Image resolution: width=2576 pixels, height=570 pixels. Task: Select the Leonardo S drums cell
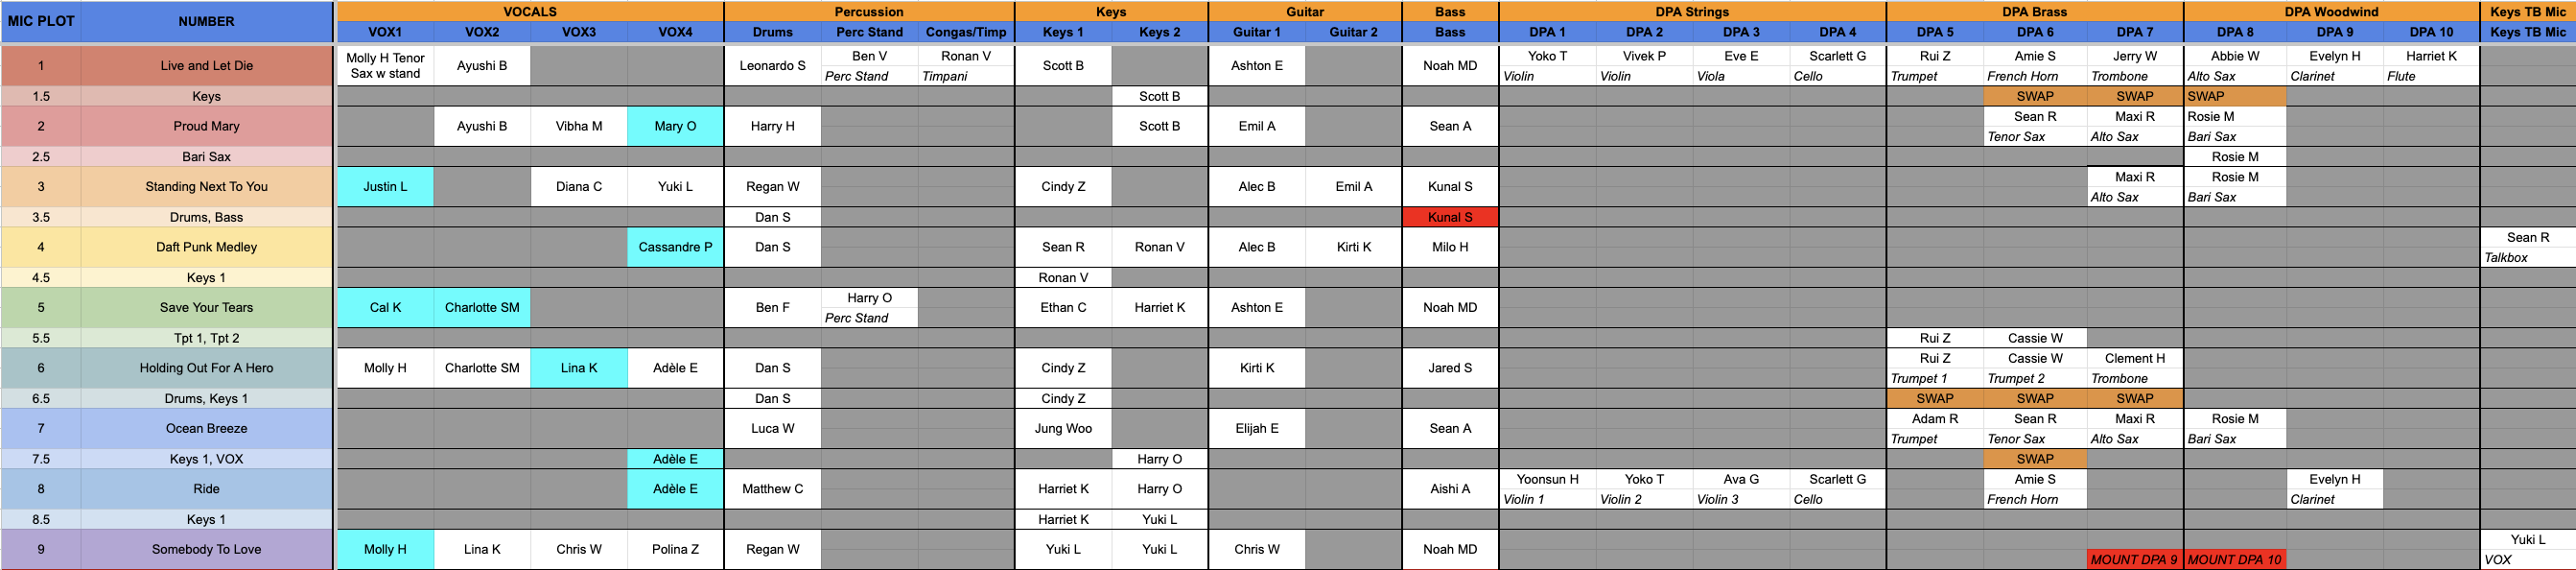[772, 66]
